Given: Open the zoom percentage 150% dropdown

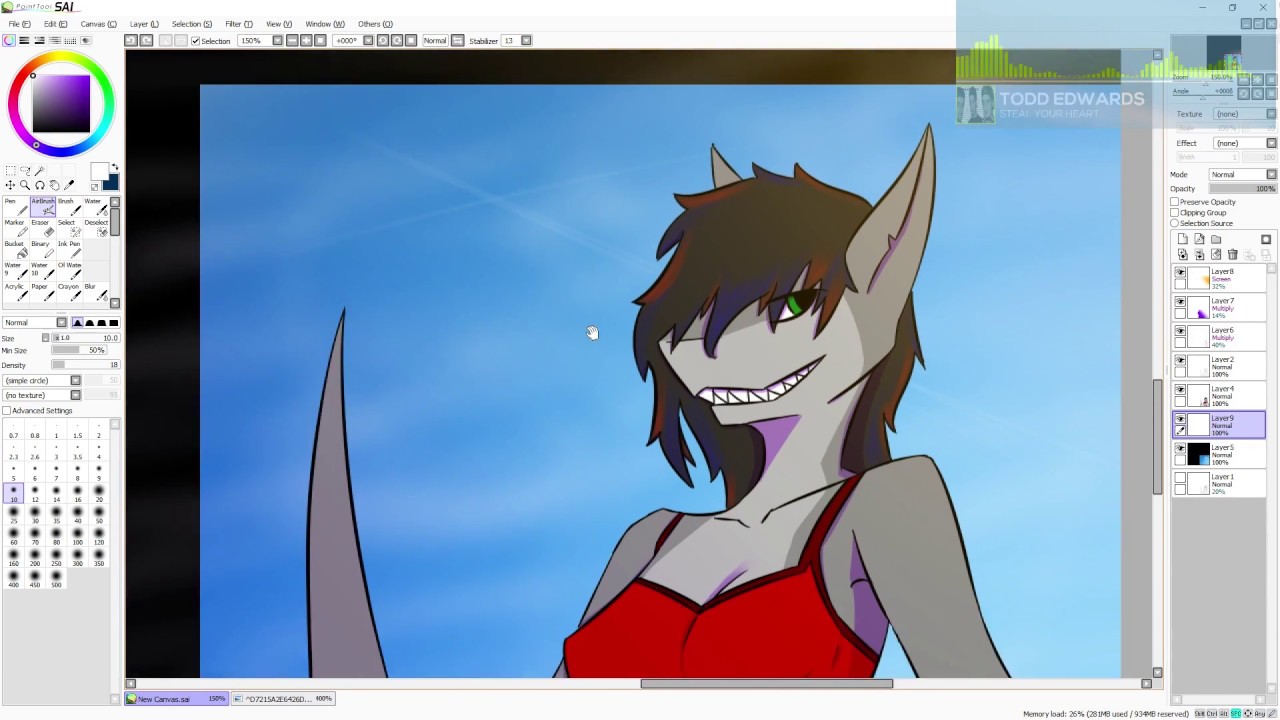Looking at the screenshot, I should pos(277,40).
